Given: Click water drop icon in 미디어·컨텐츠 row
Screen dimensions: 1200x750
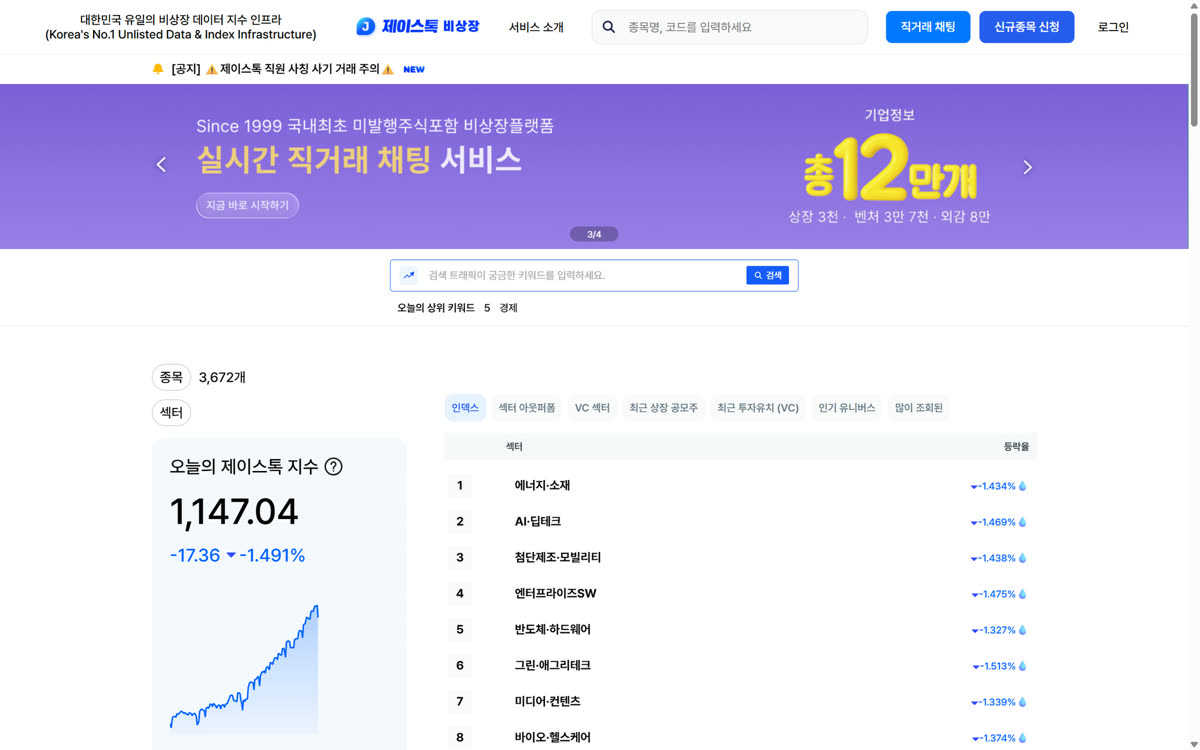Looking at the screenshot, I should [x=1023, y=702].
